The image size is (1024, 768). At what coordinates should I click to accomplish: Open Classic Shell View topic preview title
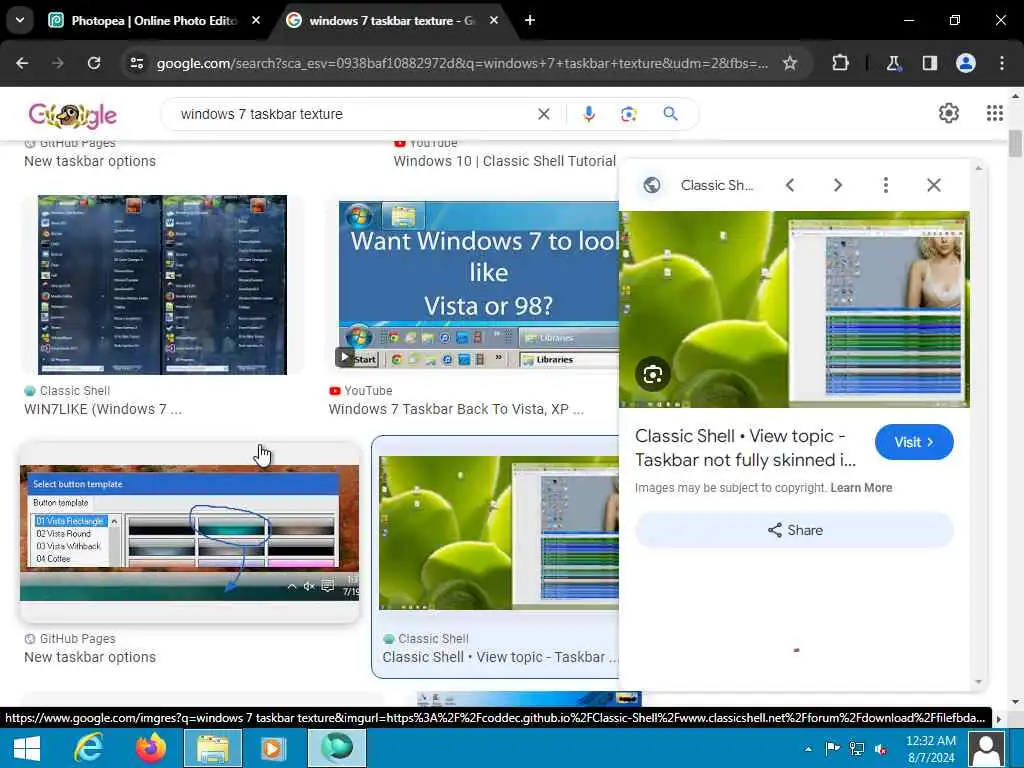pos(745,448)
